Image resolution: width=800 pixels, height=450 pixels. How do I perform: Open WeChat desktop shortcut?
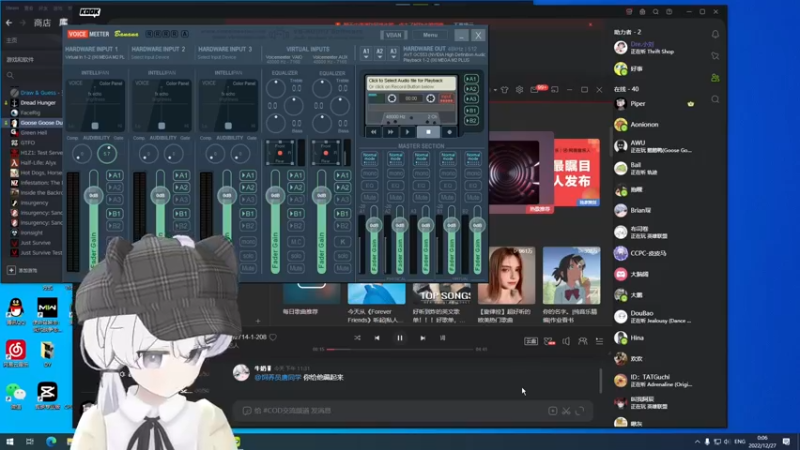point(15,395)
